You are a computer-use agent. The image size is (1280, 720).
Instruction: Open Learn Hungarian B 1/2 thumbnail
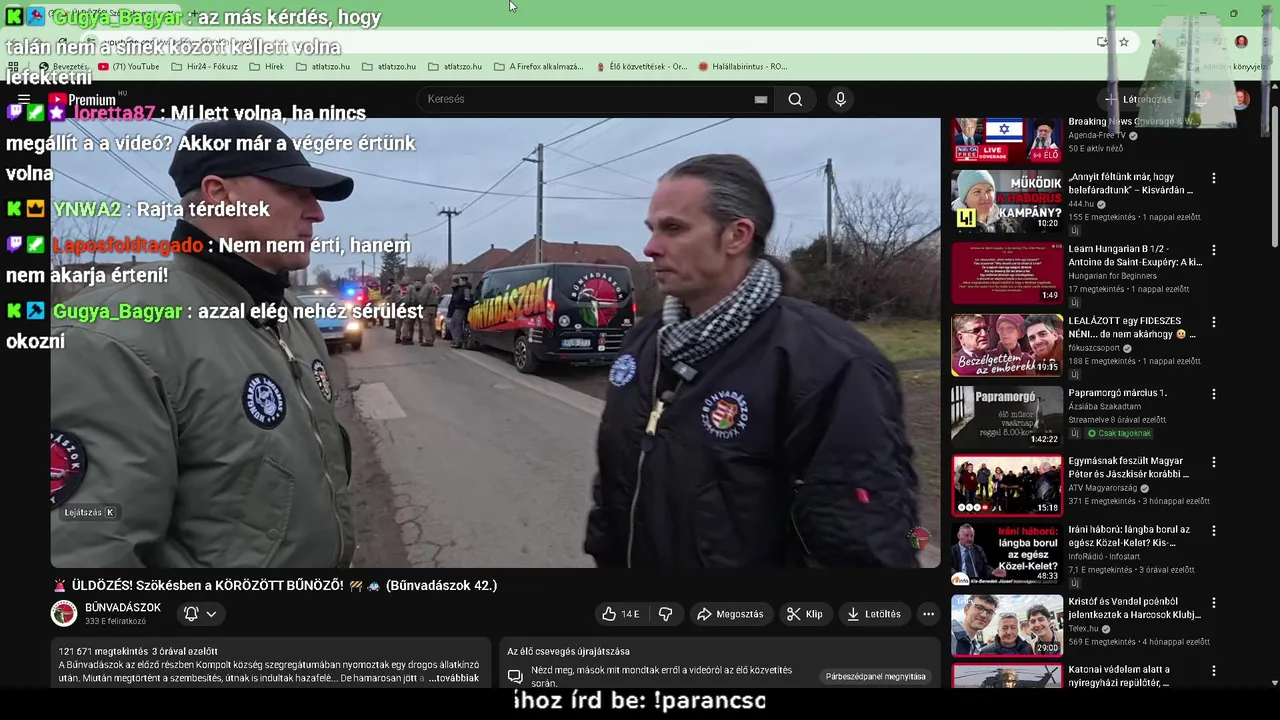[x=1007, y=272]
